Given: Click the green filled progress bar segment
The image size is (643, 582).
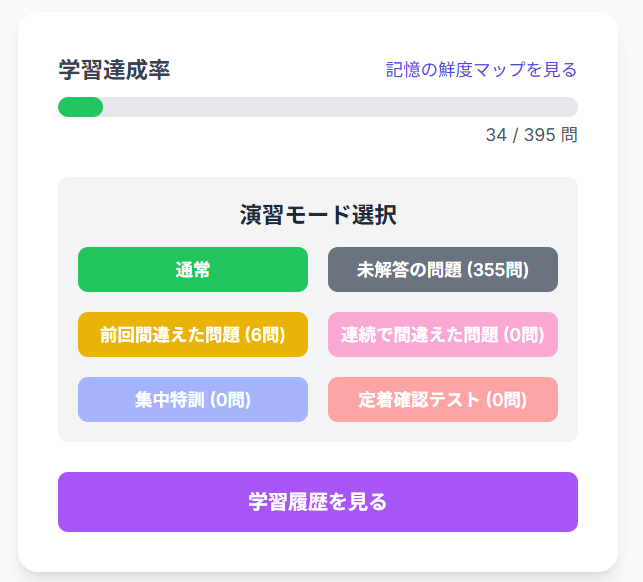Looking at the screenshot, I should [81, 107].
